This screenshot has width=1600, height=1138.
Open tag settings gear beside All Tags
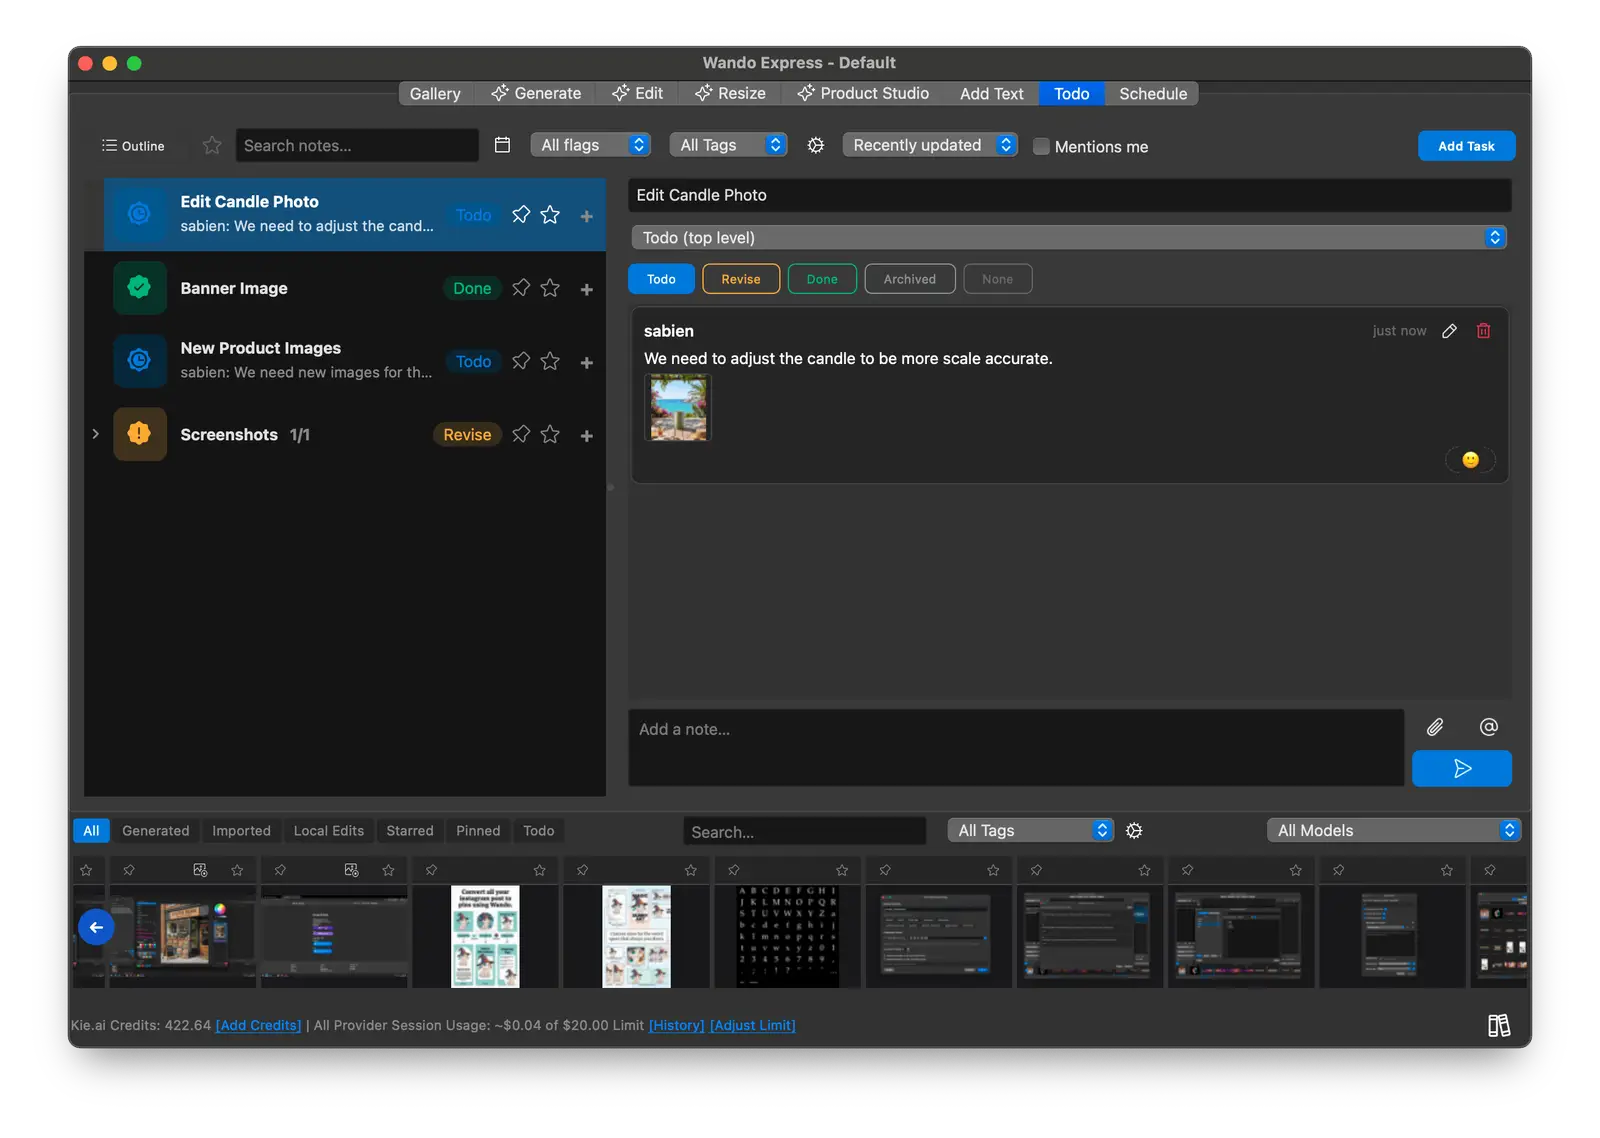(816, 145)
